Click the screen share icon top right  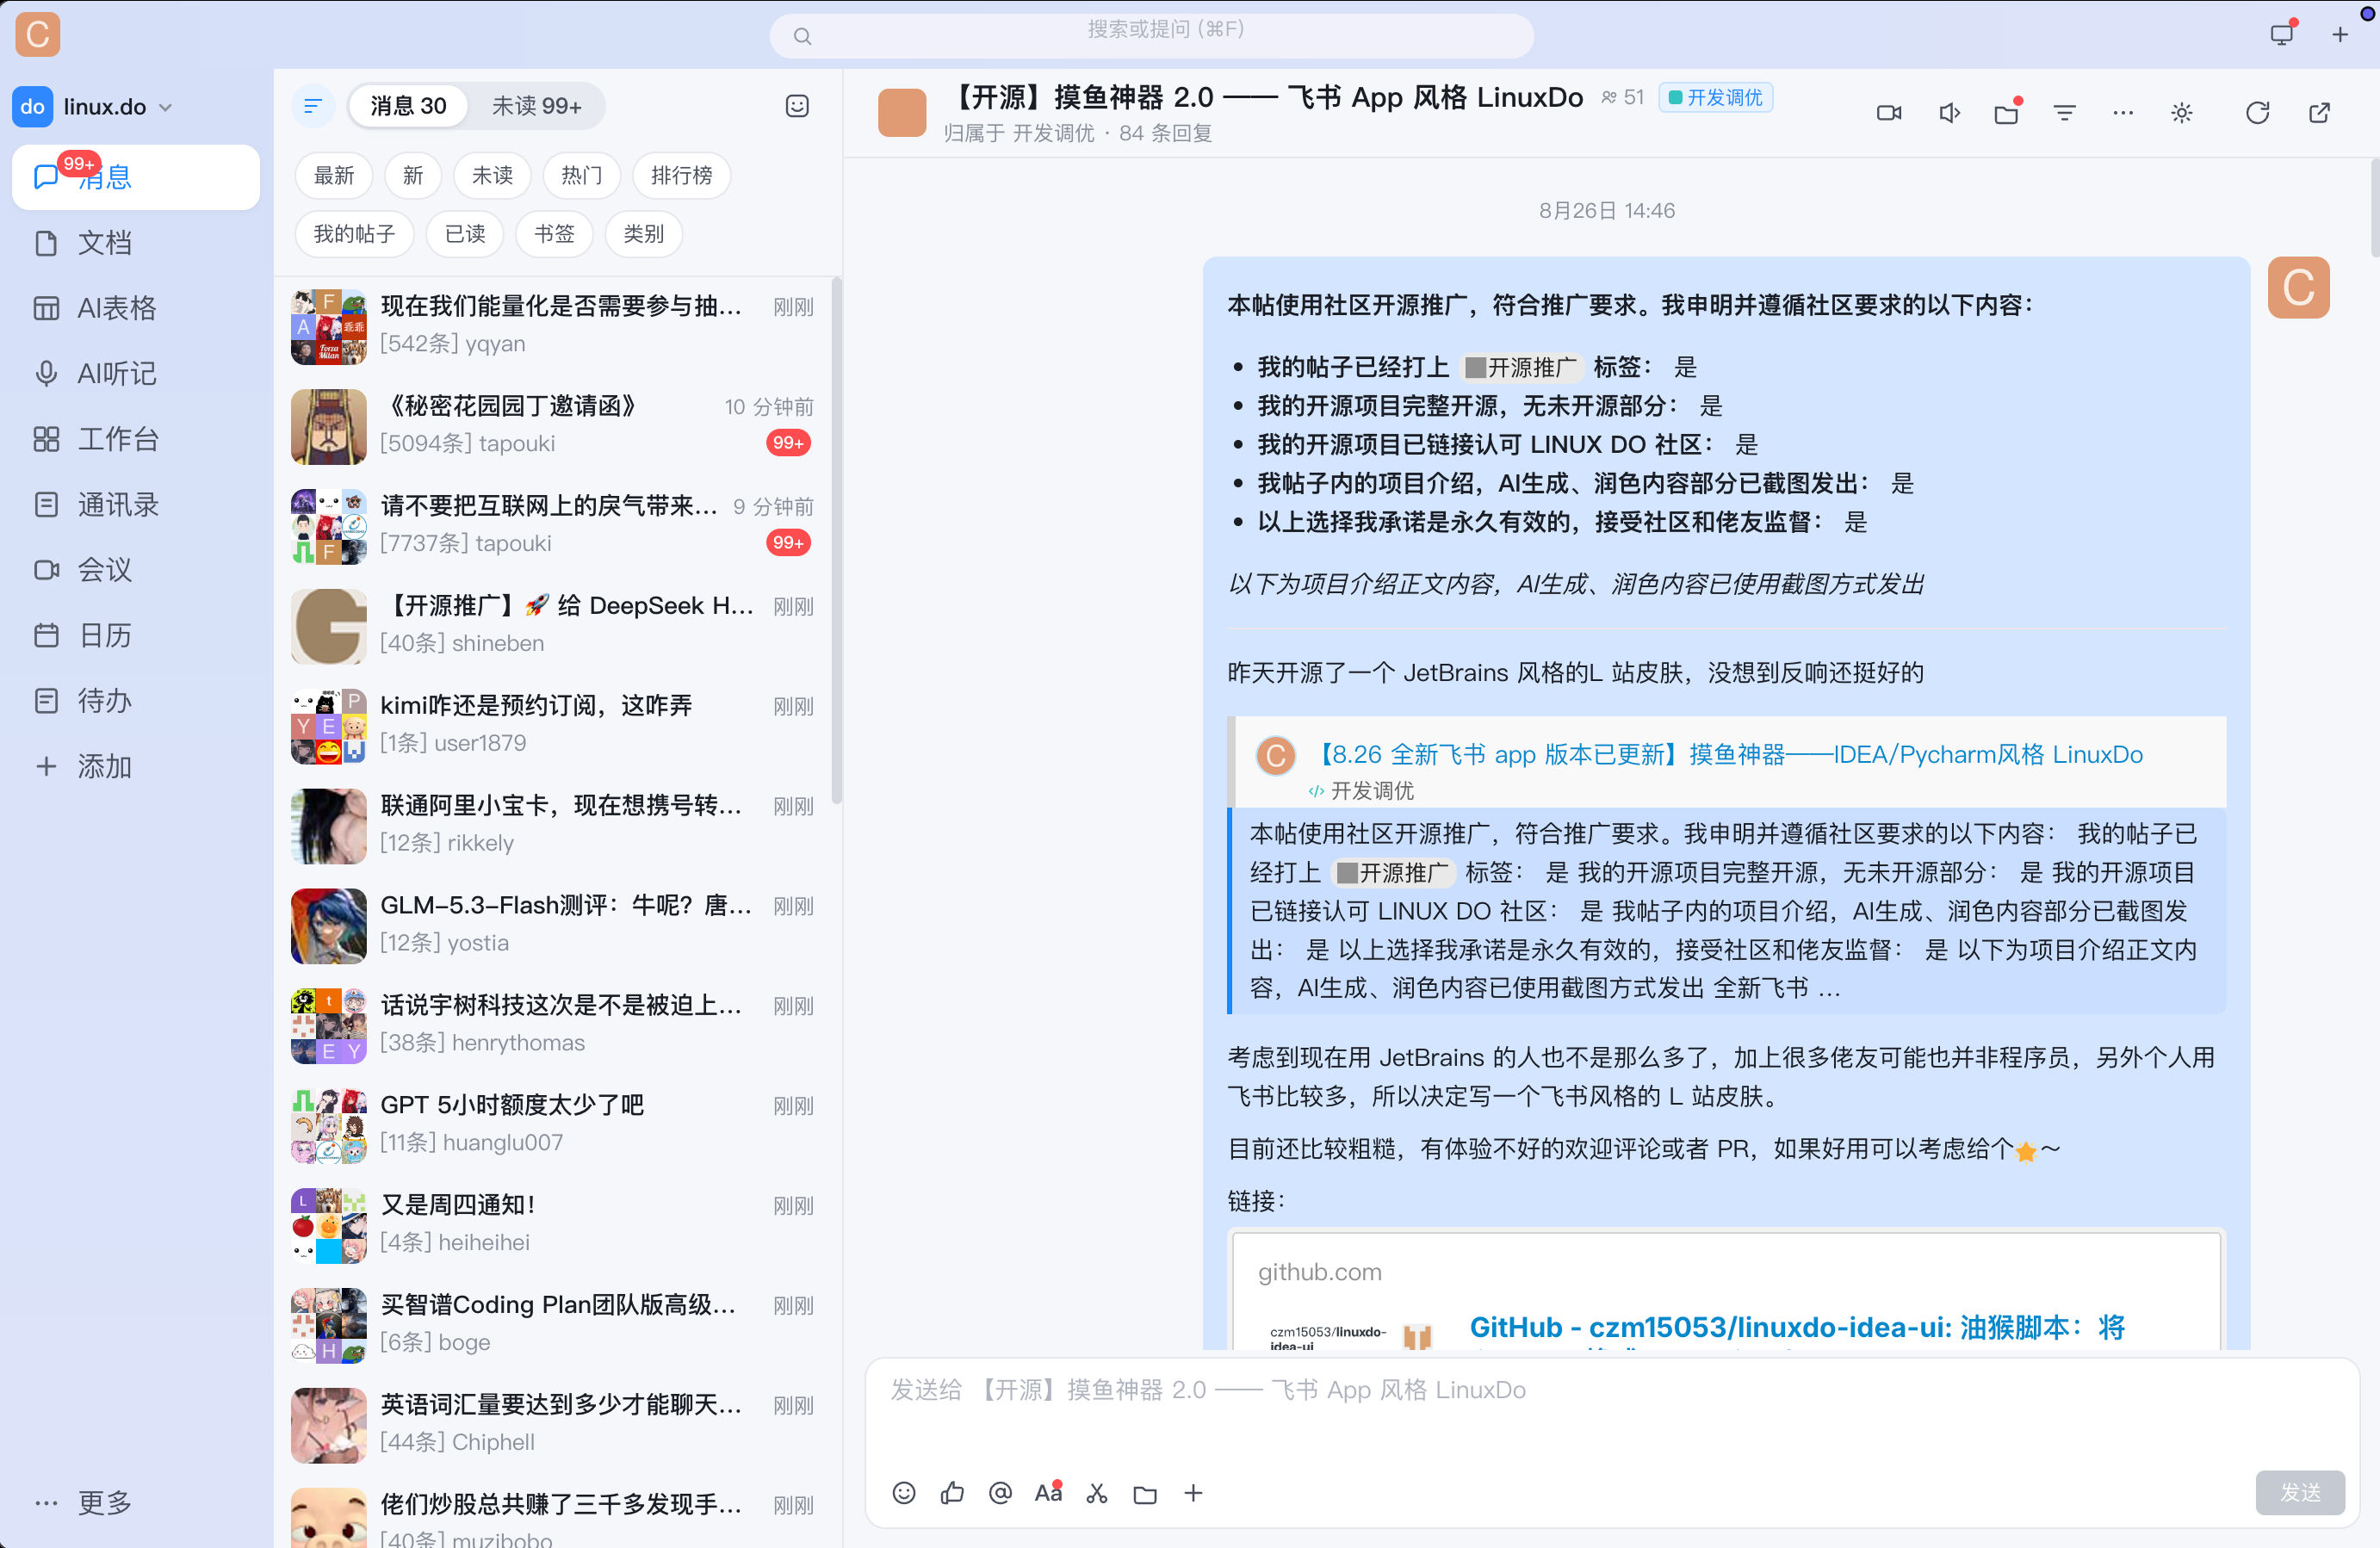2282,34
